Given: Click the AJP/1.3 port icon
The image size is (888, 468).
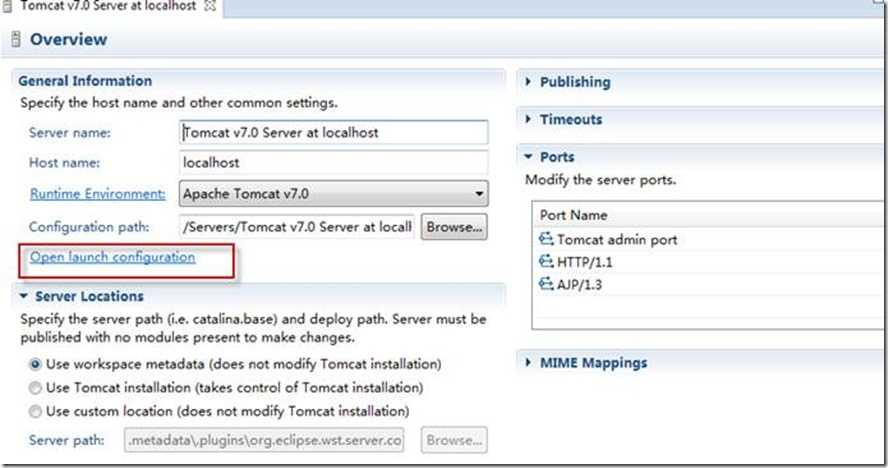Looking at the screenshot, I should (546, 283).
